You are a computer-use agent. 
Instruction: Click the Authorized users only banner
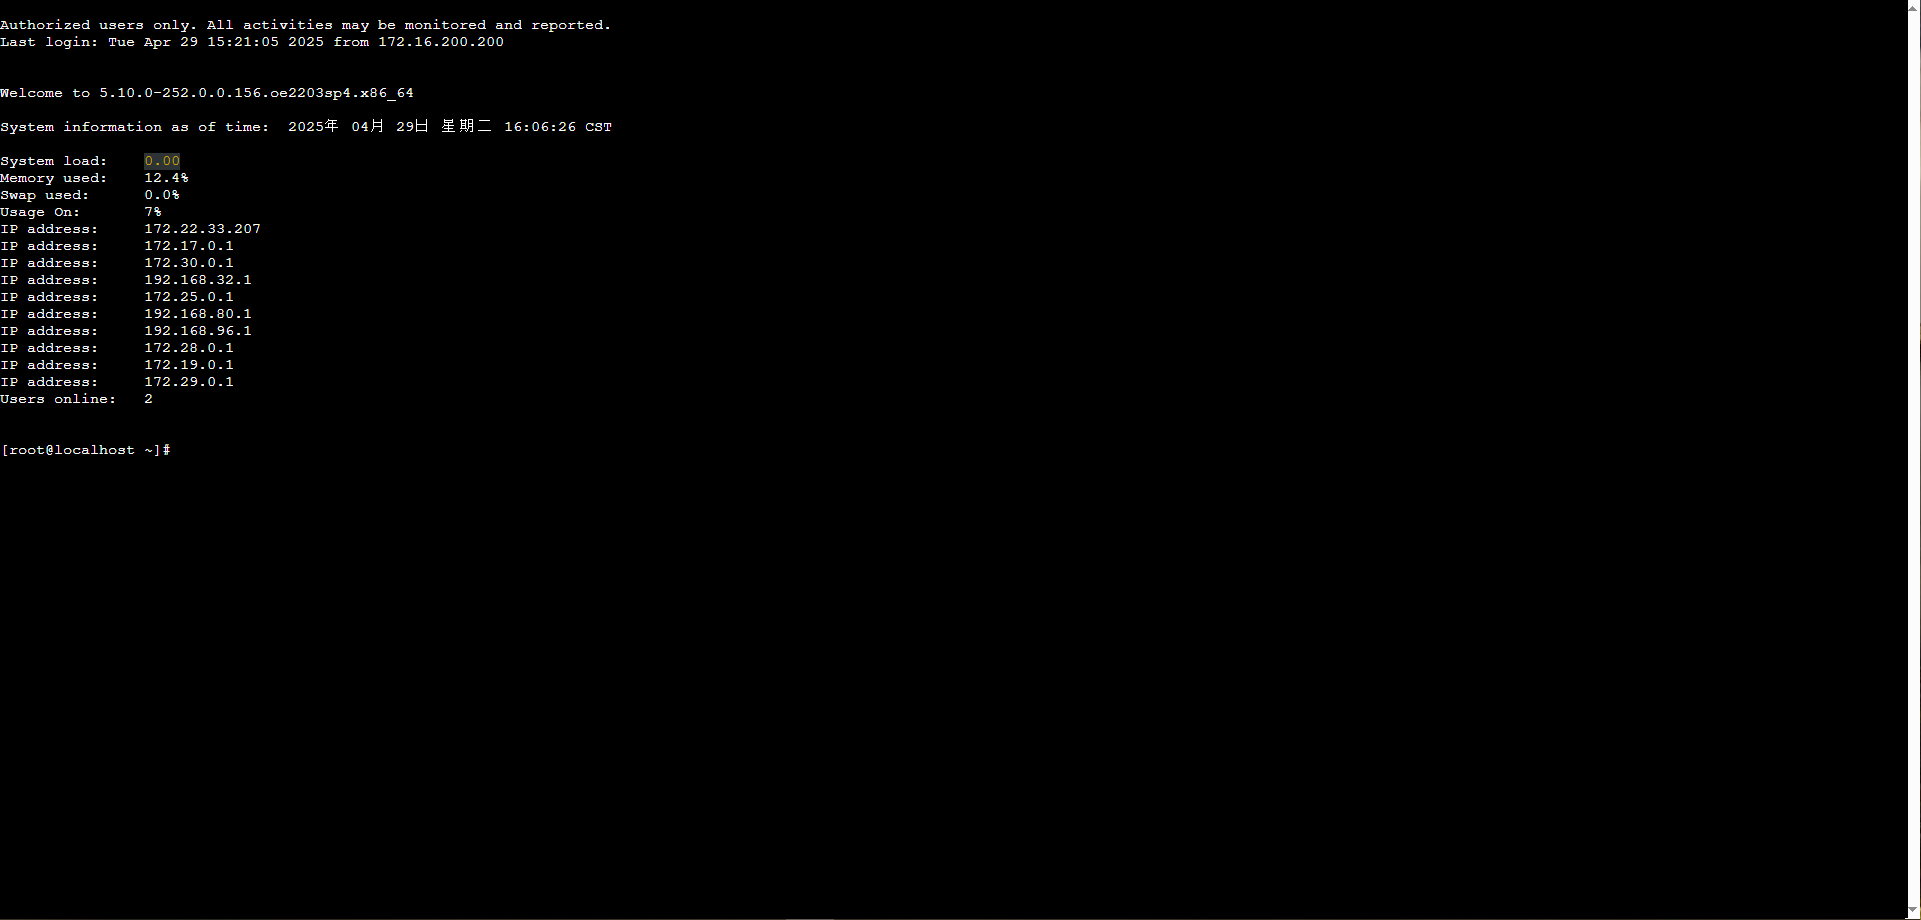coord(305,24)
